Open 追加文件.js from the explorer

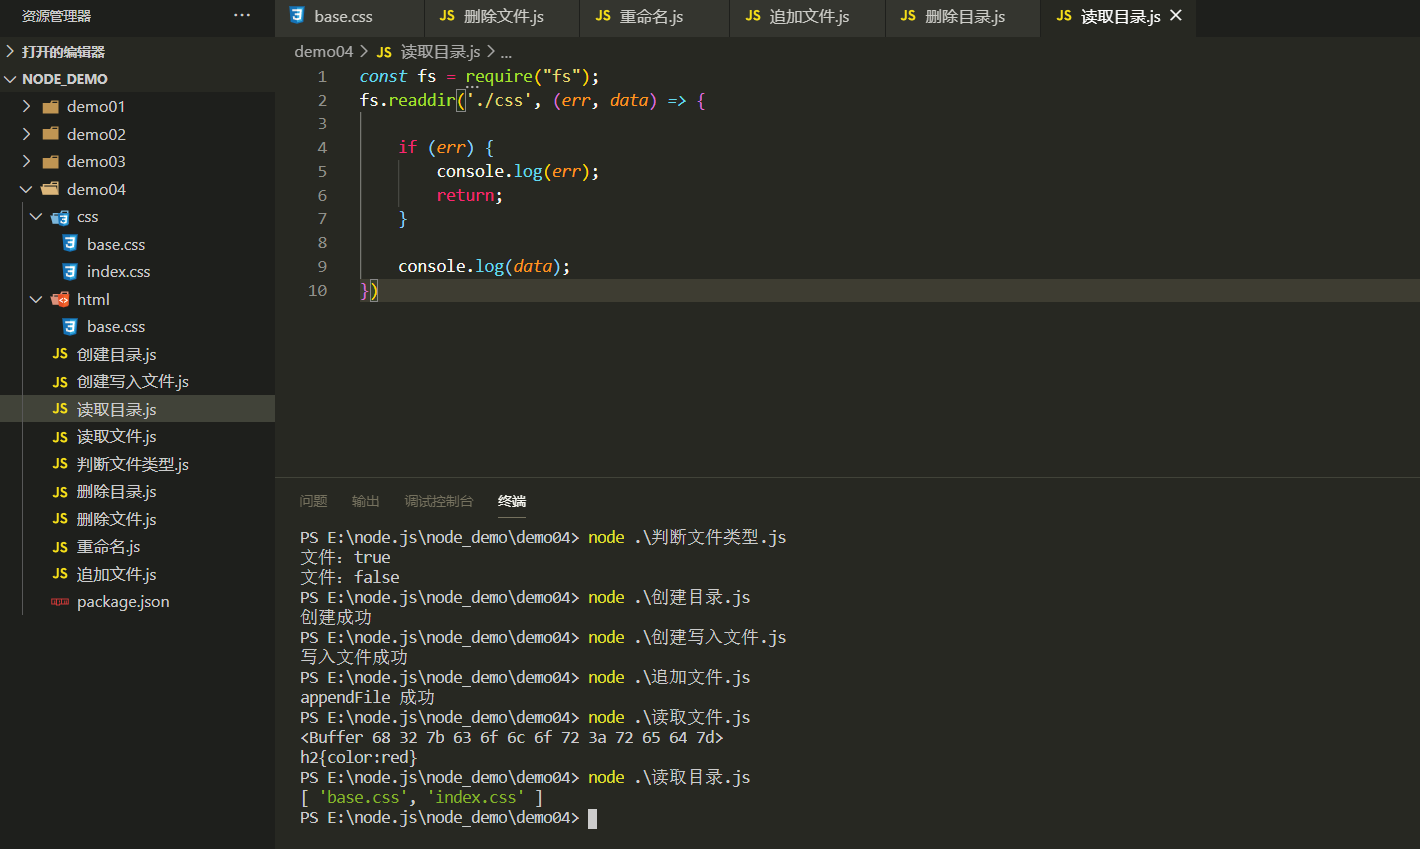click(x=116, y=574)
